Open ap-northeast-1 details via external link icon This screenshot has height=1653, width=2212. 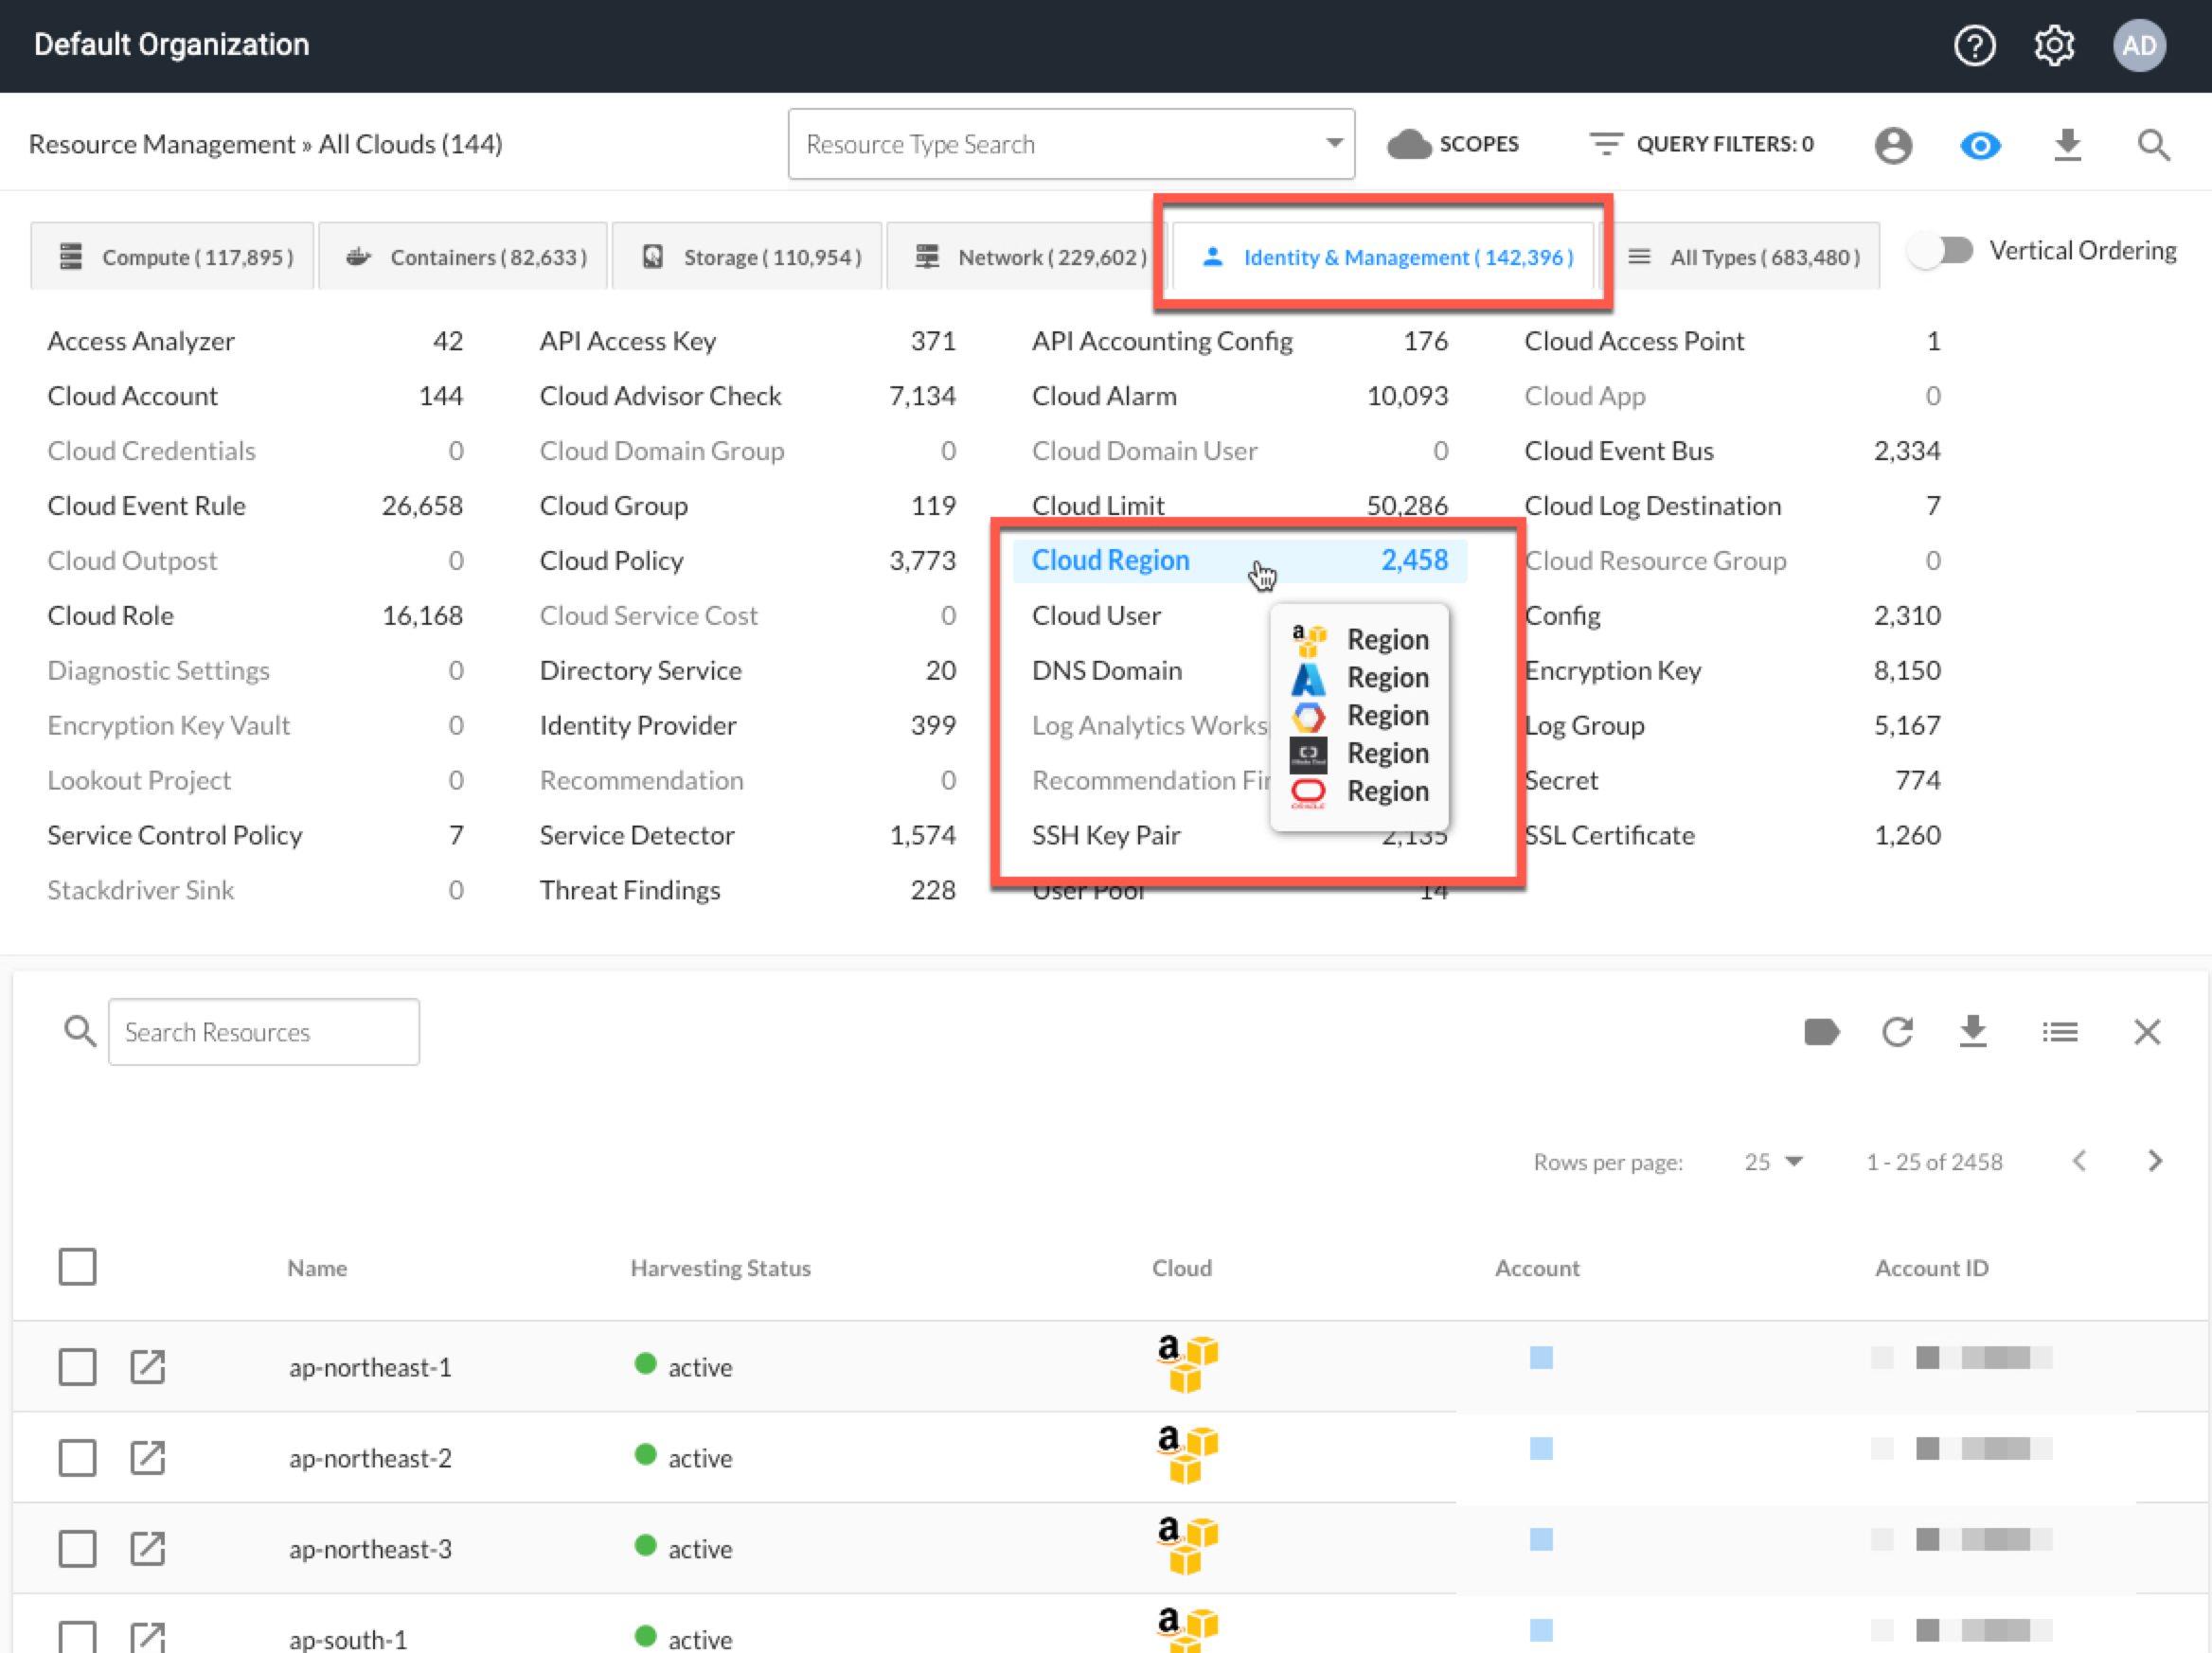(x=148, y=1366)
